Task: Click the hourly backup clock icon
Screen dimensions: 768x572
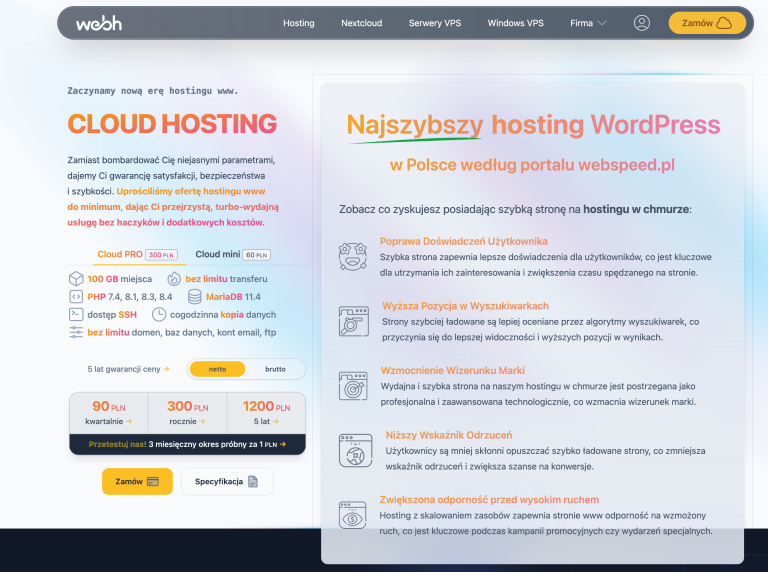Action: 160,314
